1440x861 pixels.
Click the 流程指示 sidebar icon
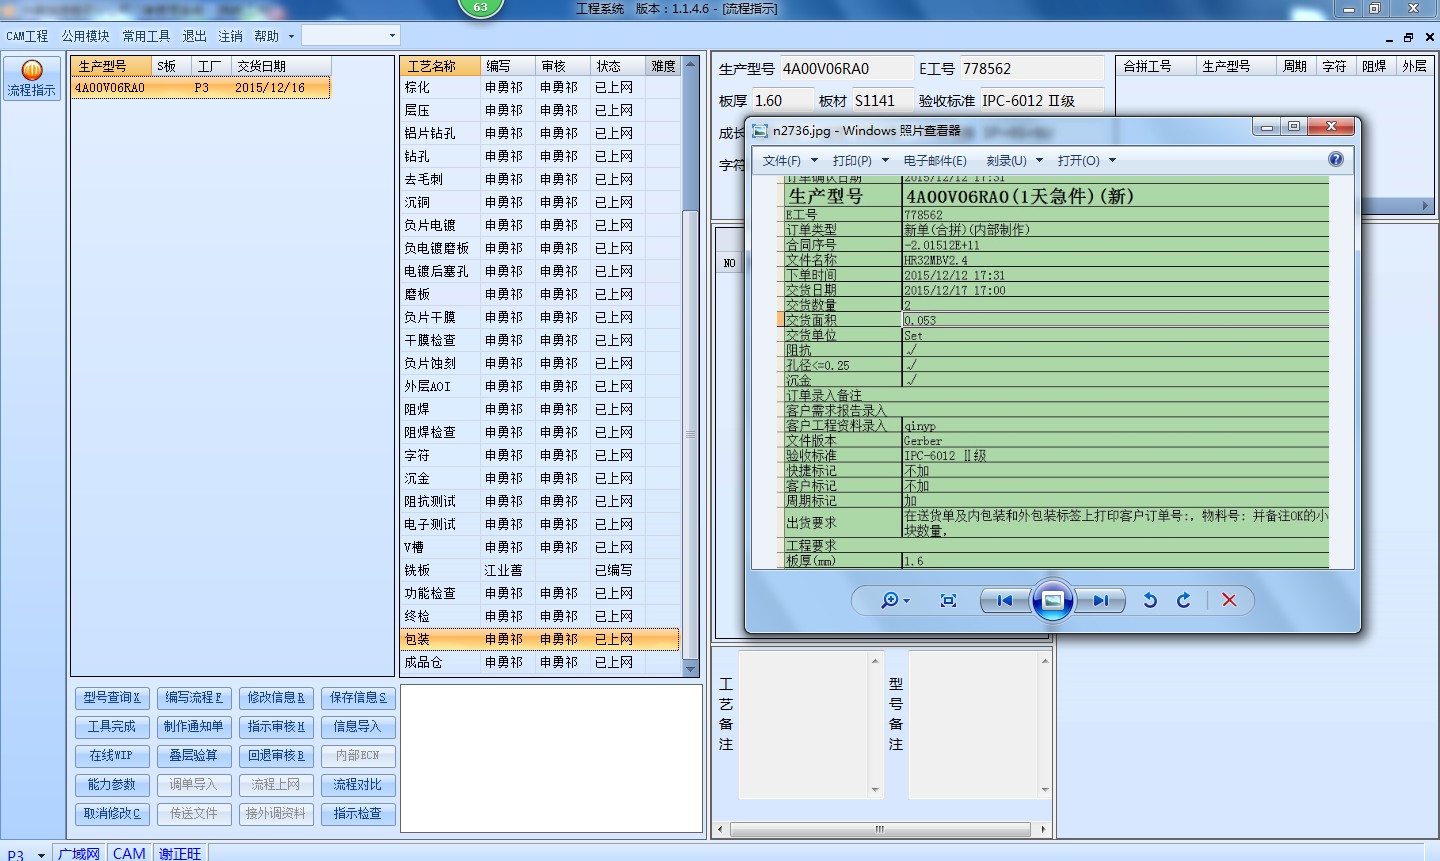click(x=31, y=79)
